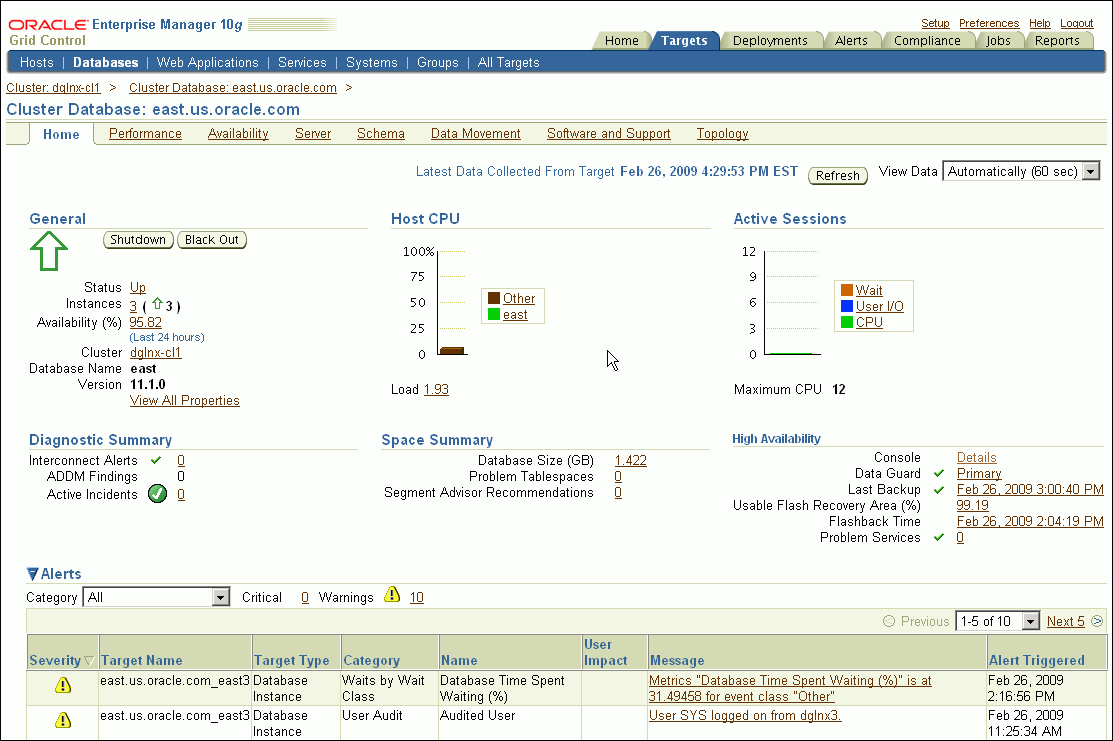This screenshot has height=741, width=1113.
Task: Select All Targets in the subnavigation bar
Action: tap(508, 62)
